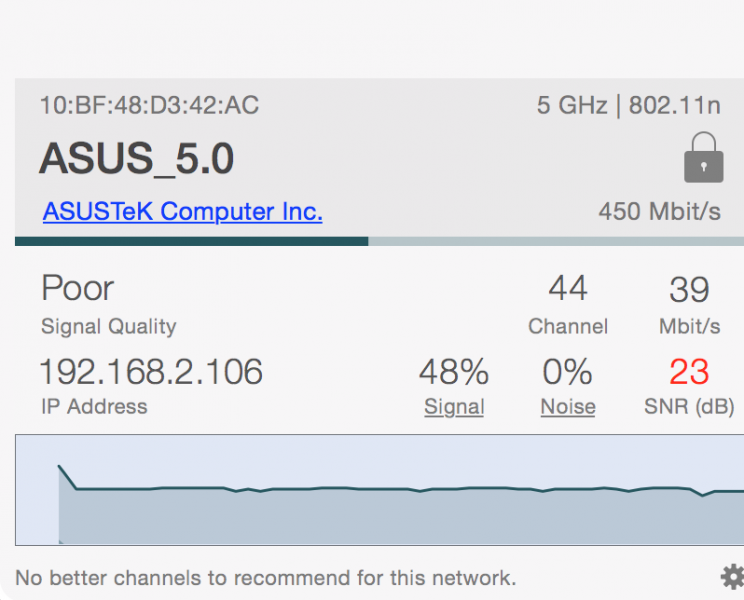This screenshot has height=600, width=744.
Task: Open the ASUSTeK Computer Inc. link
Action: [182, 212]
